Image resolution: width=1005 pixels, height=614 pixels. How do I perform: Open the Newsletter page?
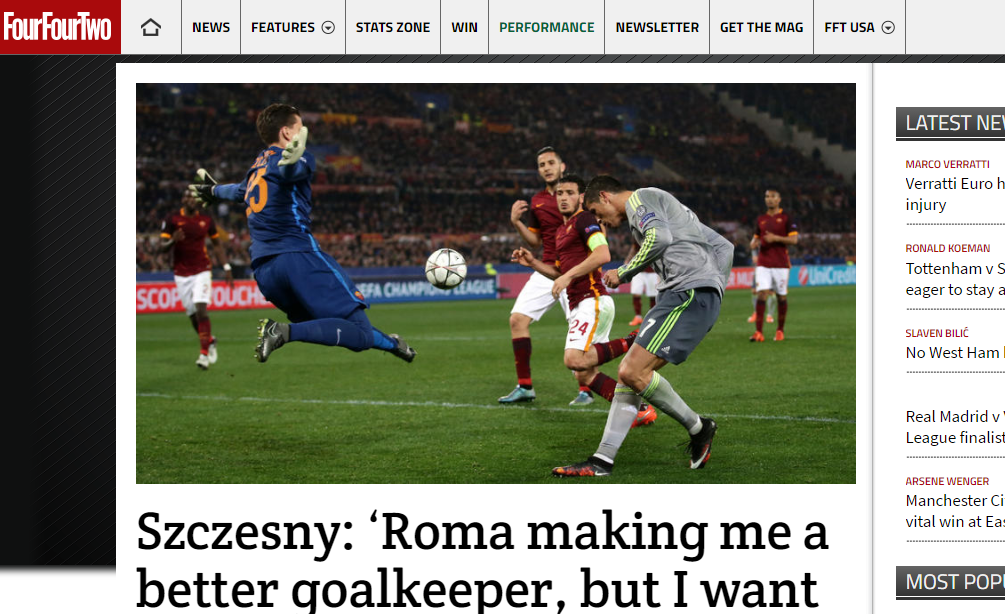[x=657, y=28]
